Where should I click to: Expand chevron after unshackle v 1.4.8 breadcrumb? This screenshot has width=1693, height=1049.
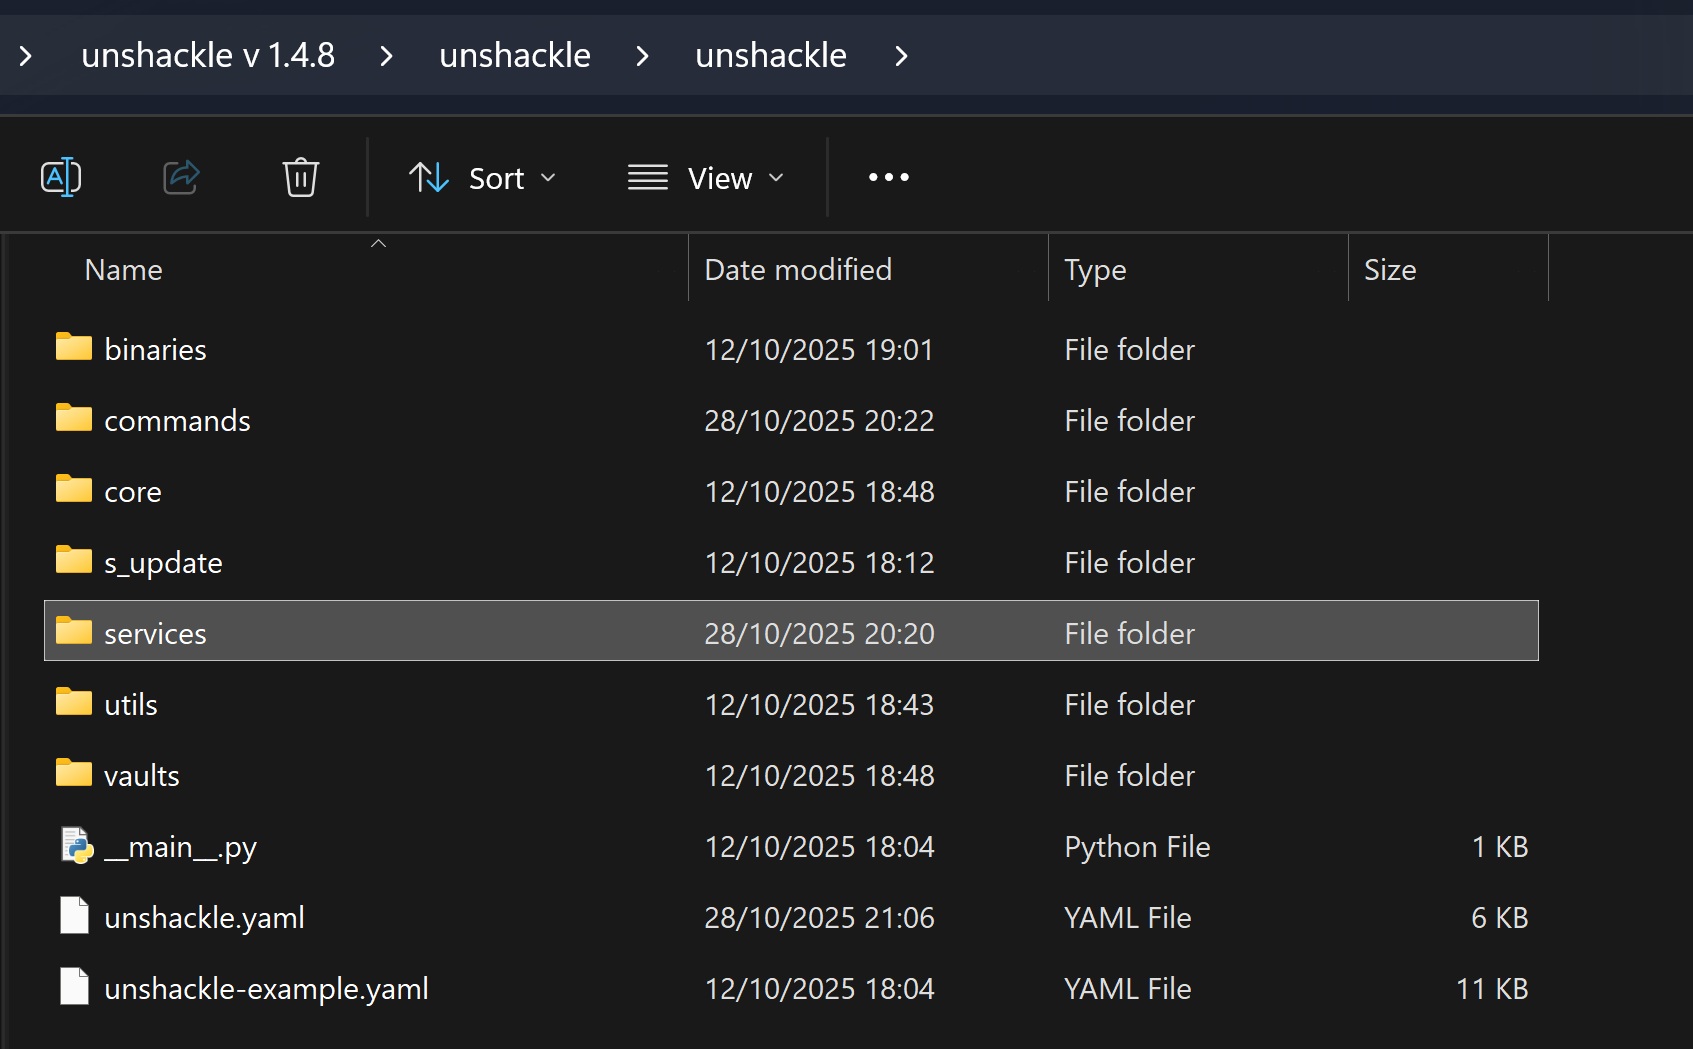pos(386,56)
